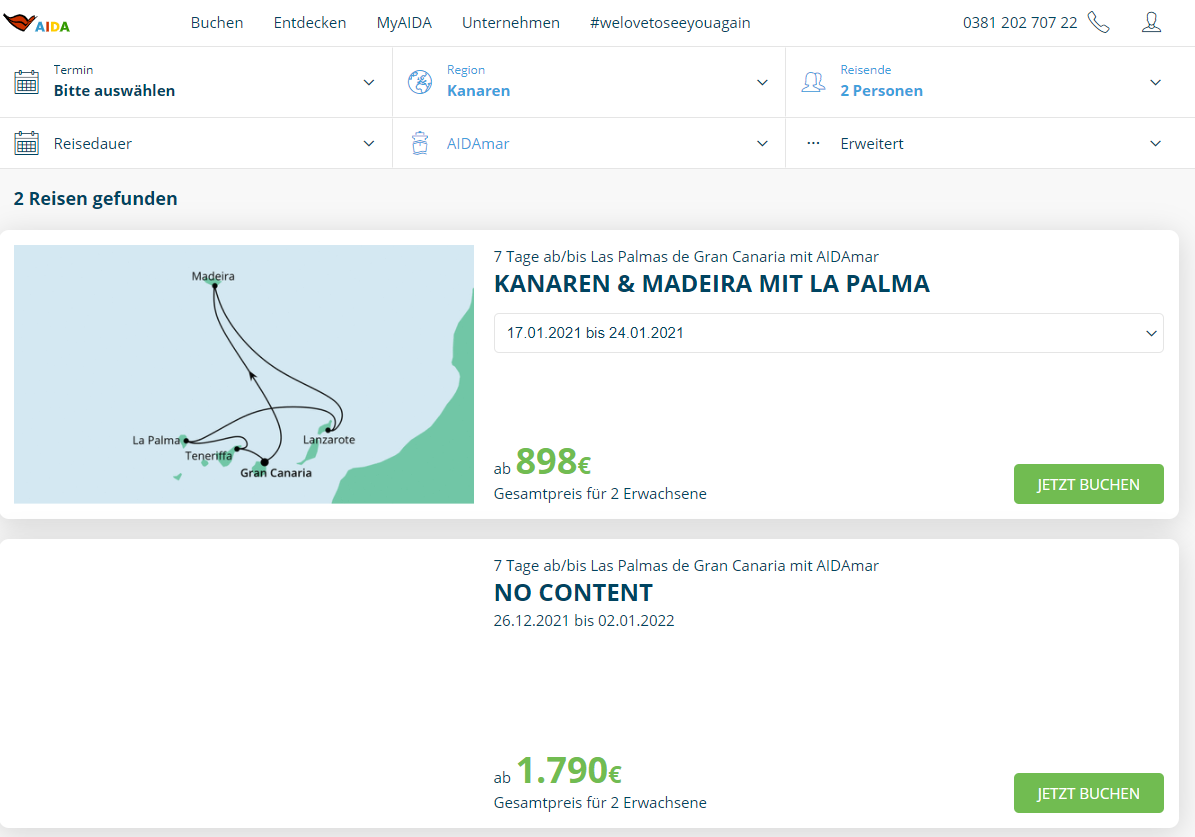Expand the Region Kanaren dropdown
This screenshot has width=1195, height=837.
762,82
